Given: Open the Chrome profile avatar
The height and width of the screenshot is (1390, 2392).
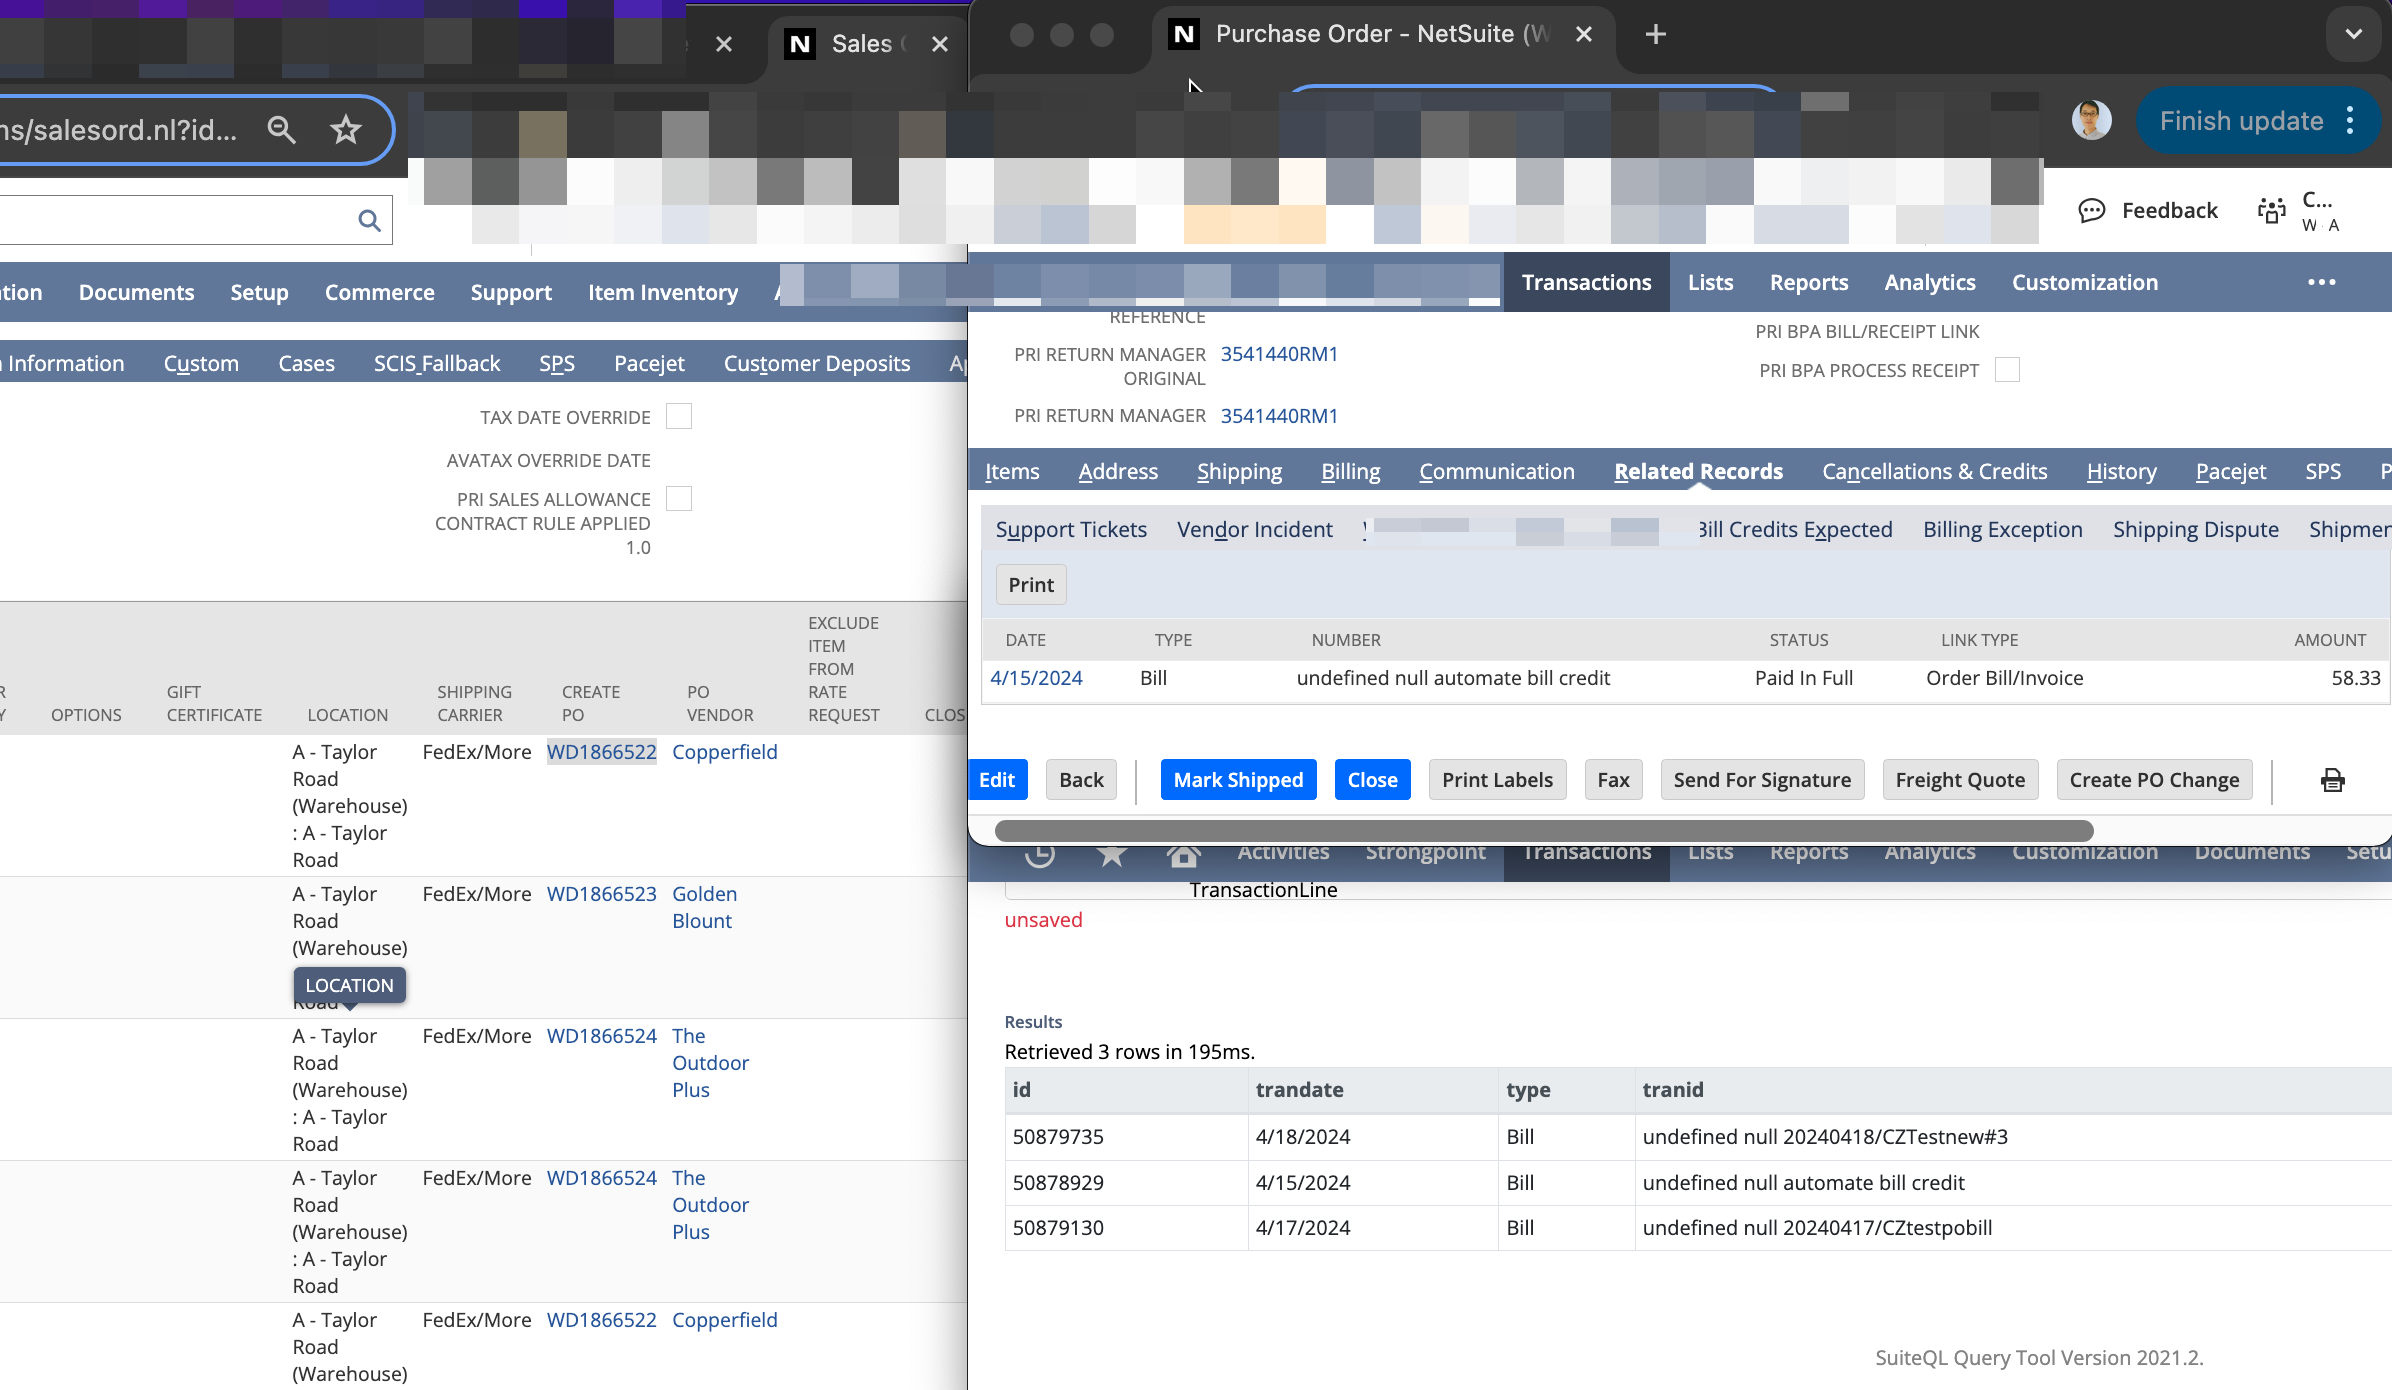Looking at the screenshot, I should tap(2091, 120).
